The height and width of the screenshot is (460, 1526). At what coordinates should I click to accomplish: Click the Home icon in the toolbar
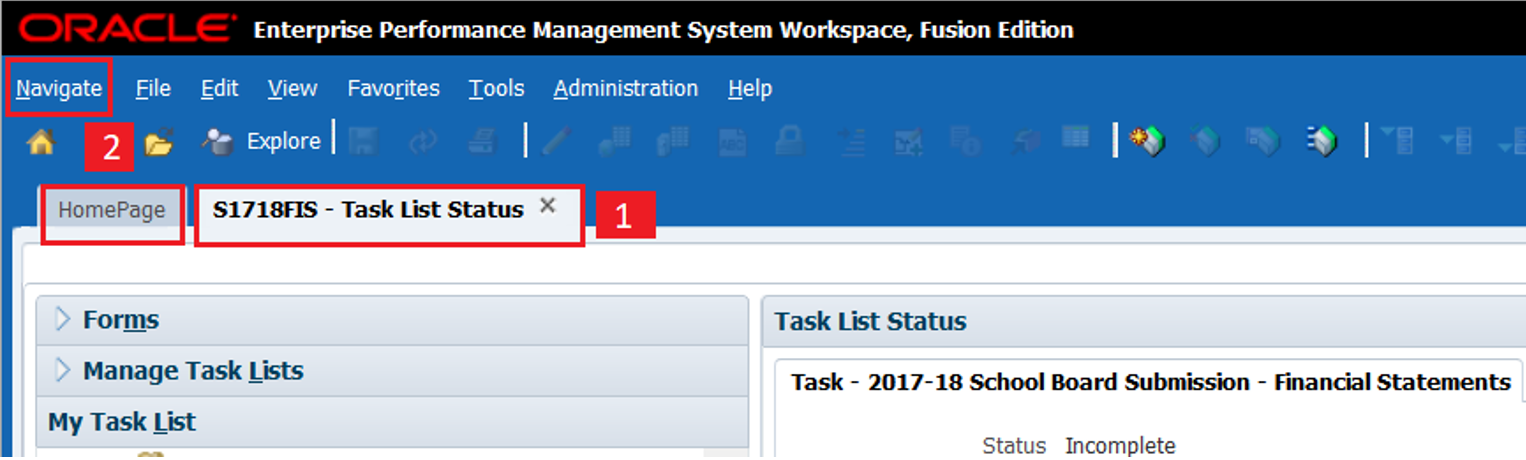[x=40, y=143]
